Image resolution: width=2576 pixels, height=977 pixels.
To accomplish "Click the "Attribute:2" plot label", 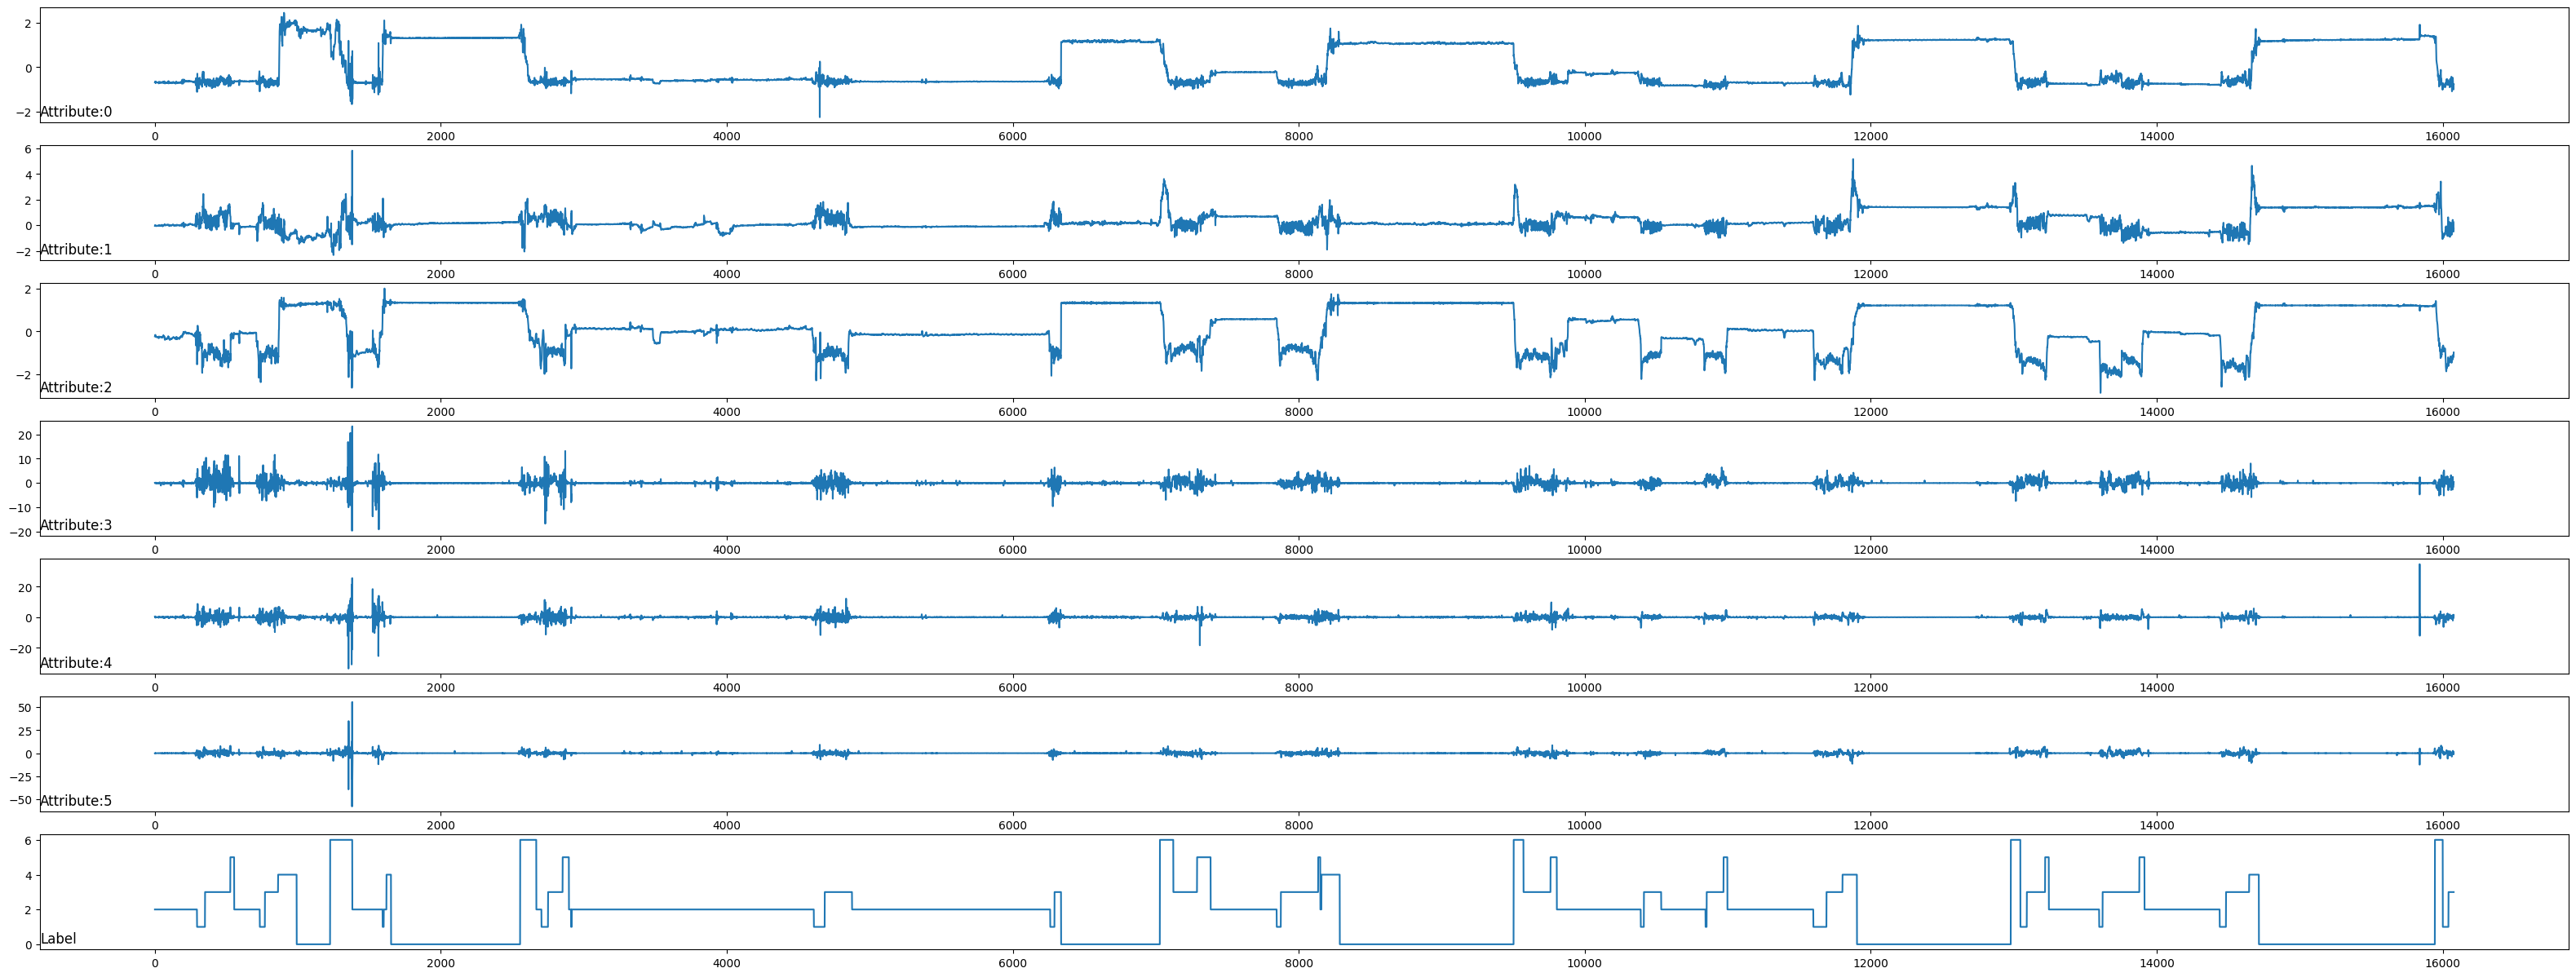I will (76, 388).
